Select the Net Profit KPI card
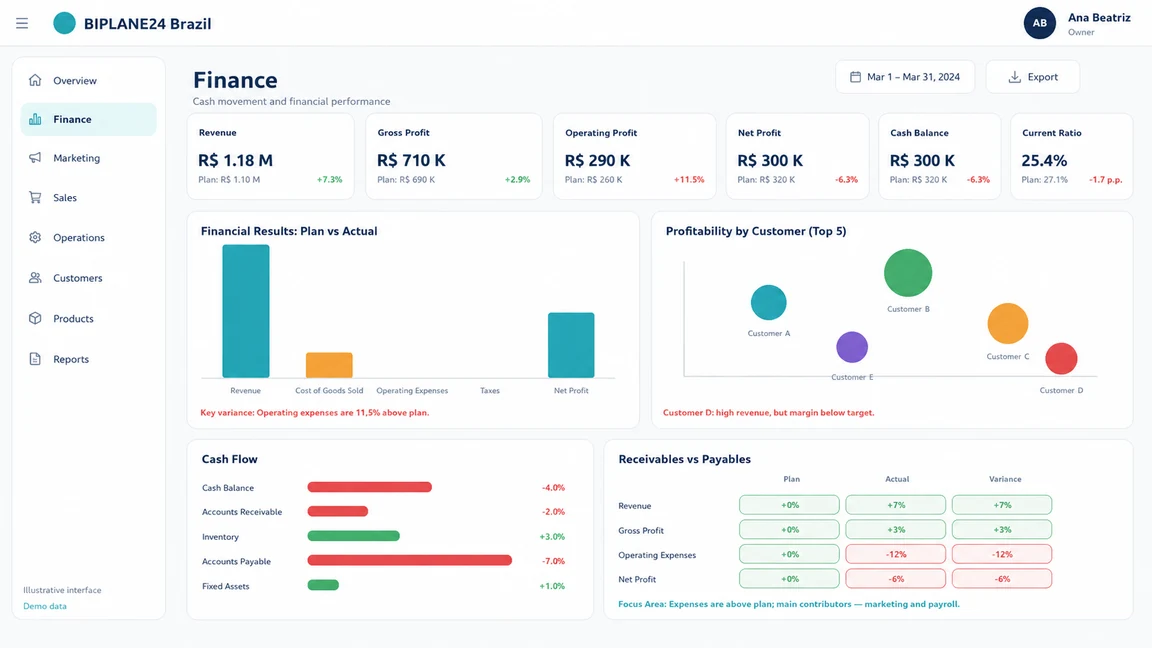Screen dimensions: 1152x648 [797, 156]
